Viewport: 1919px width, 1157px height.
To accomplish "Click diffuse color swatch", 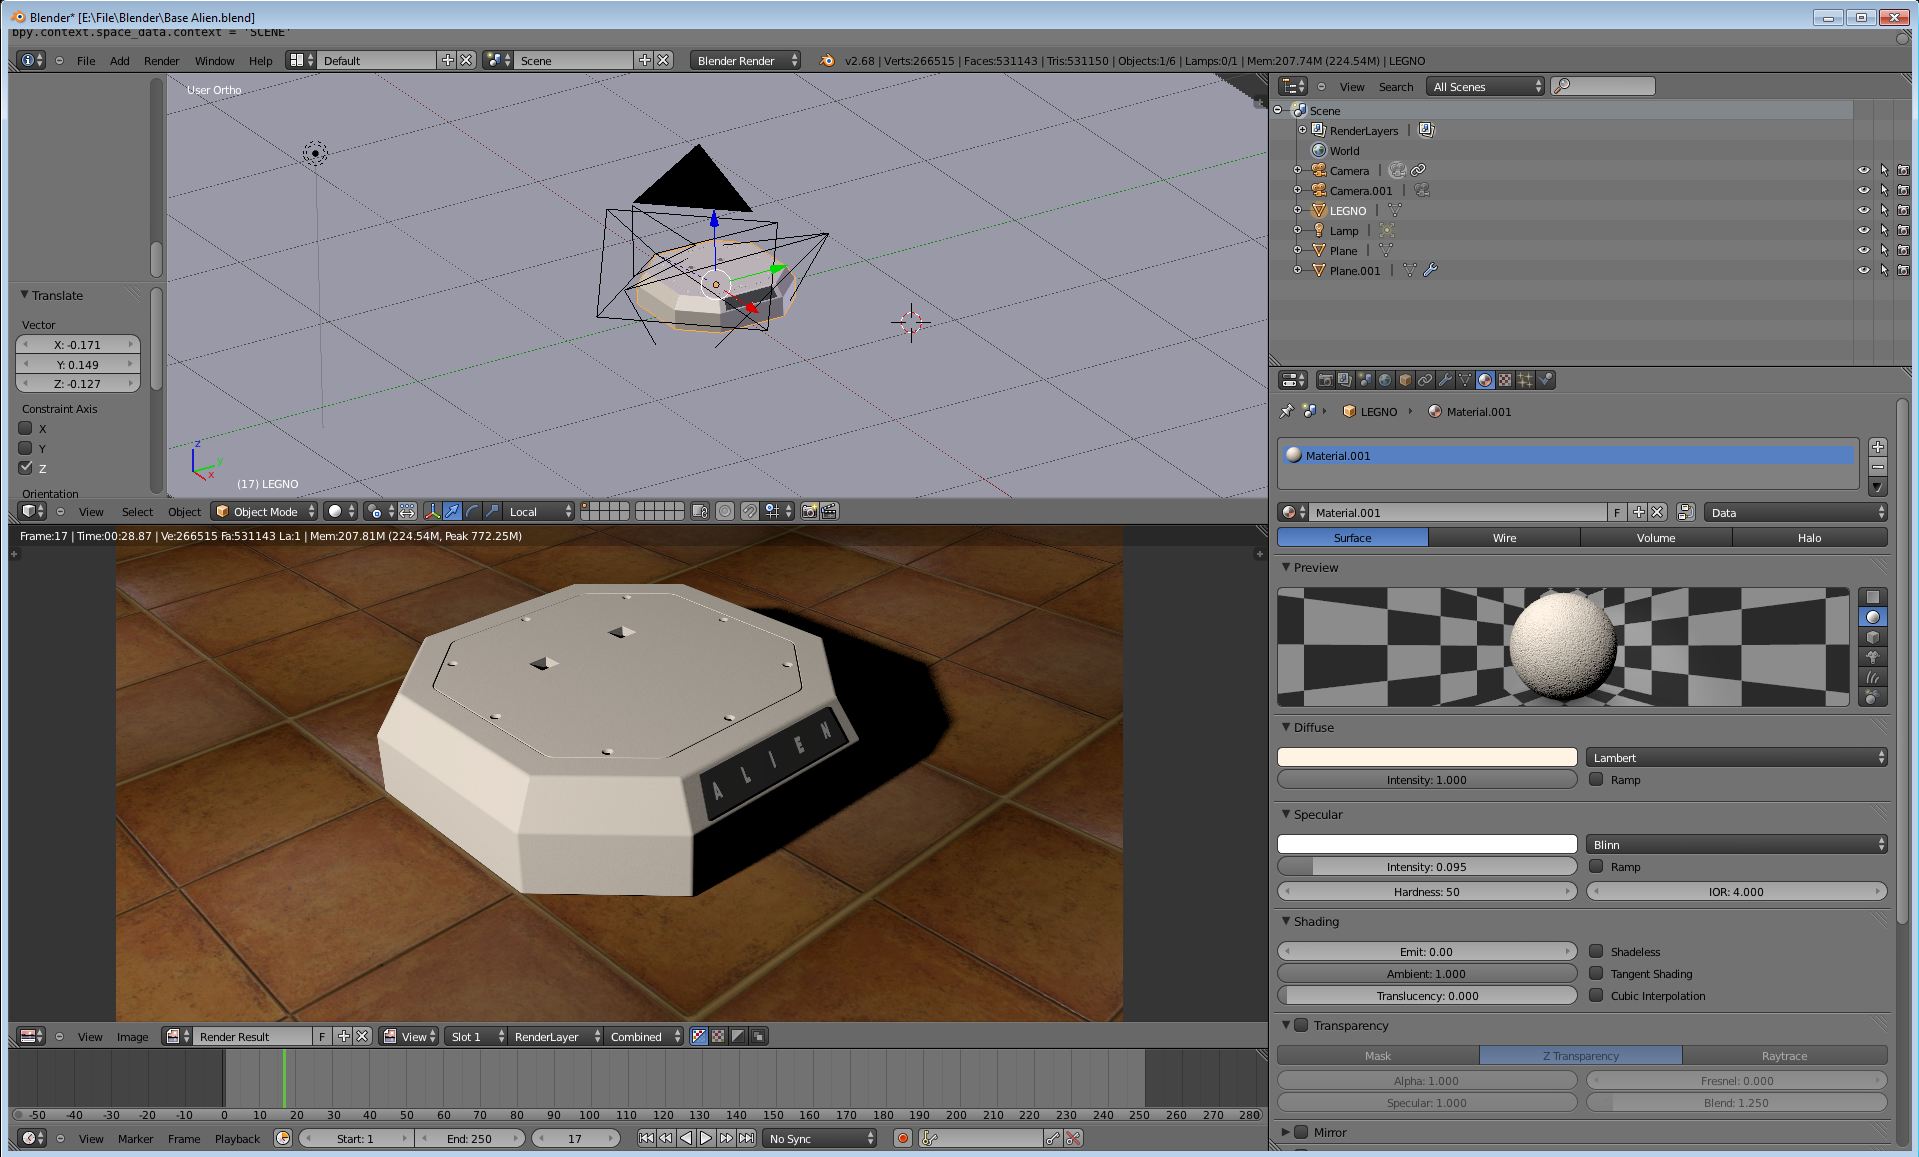I will point(1427,757).
